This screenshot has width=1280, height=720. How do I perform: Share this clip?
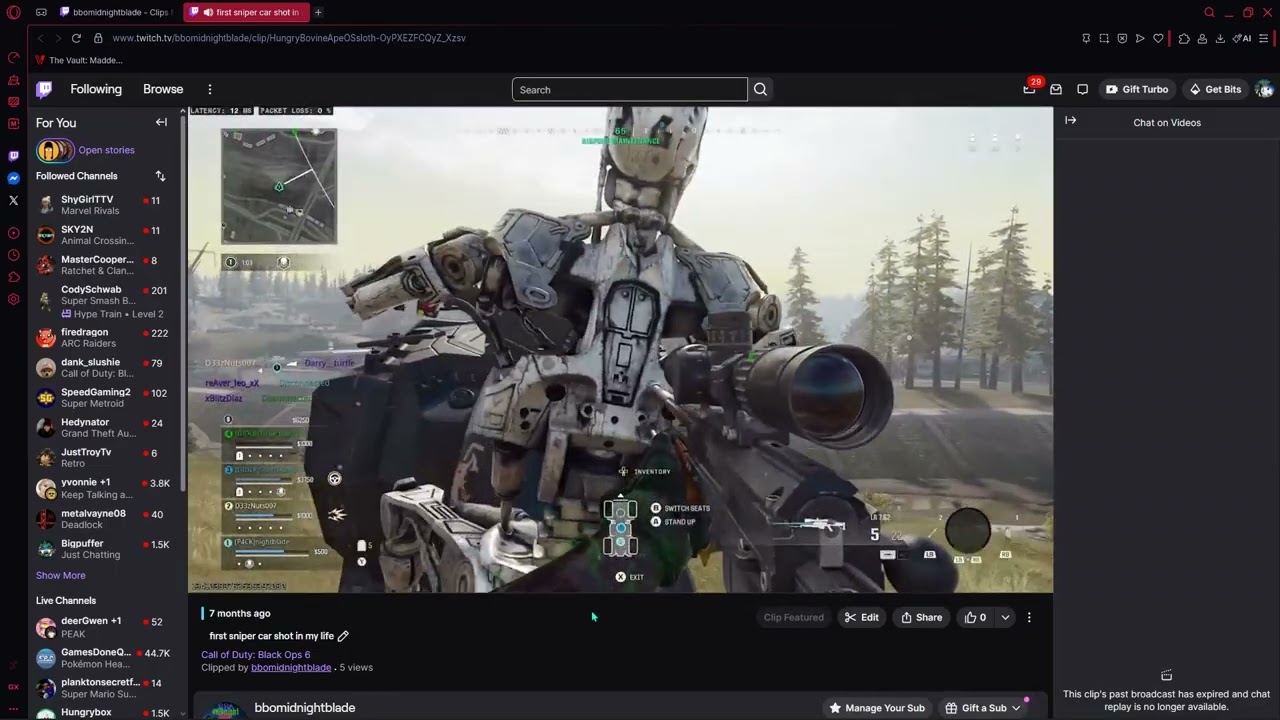coord(921,617)
